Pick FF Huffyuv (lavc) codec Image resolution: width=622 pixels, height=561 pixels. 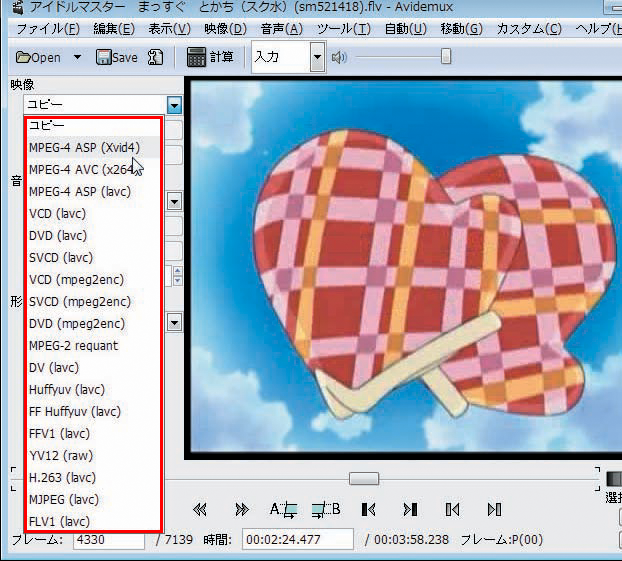(93, 411)
